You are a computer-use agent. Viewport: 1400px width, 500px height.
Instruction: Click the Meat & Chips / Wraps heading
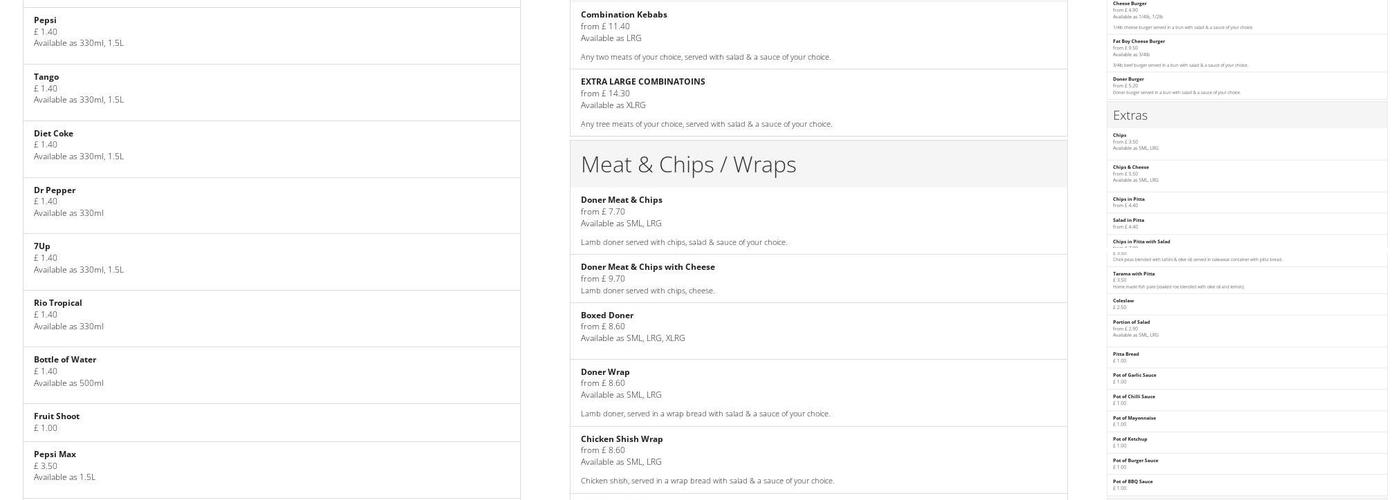point(688,164)
